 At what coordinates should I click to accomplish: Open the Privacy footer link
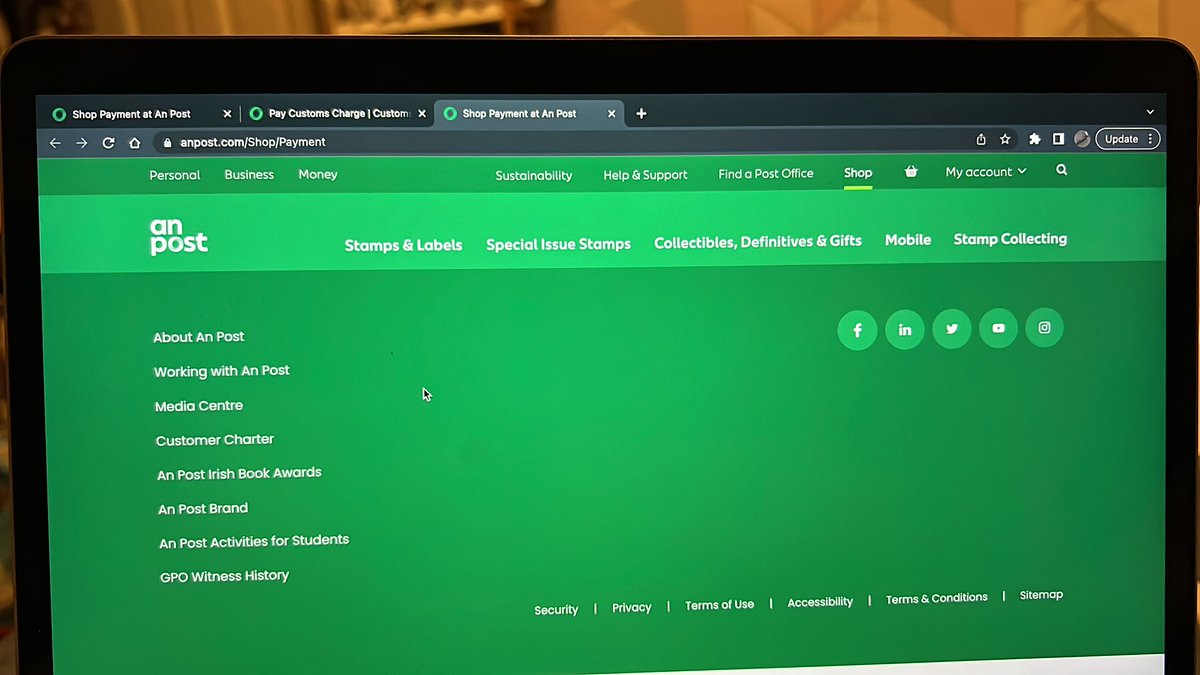click(632, 608)
